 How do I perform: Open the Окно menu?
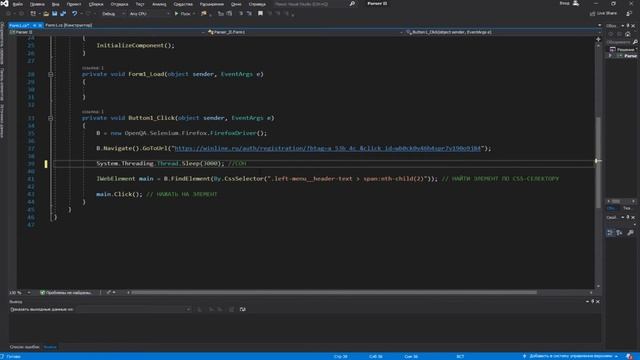(236, 4)
